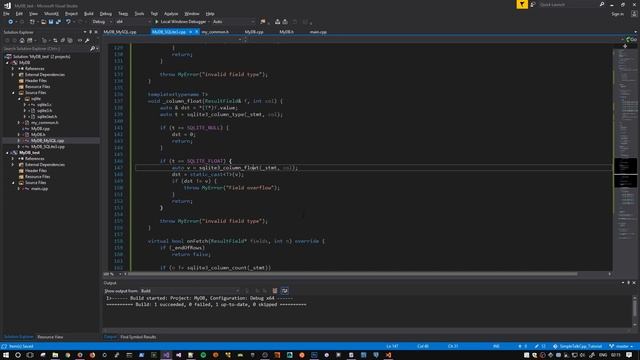Click the Navigate Backward toolbar icon

tap(11, 22)
